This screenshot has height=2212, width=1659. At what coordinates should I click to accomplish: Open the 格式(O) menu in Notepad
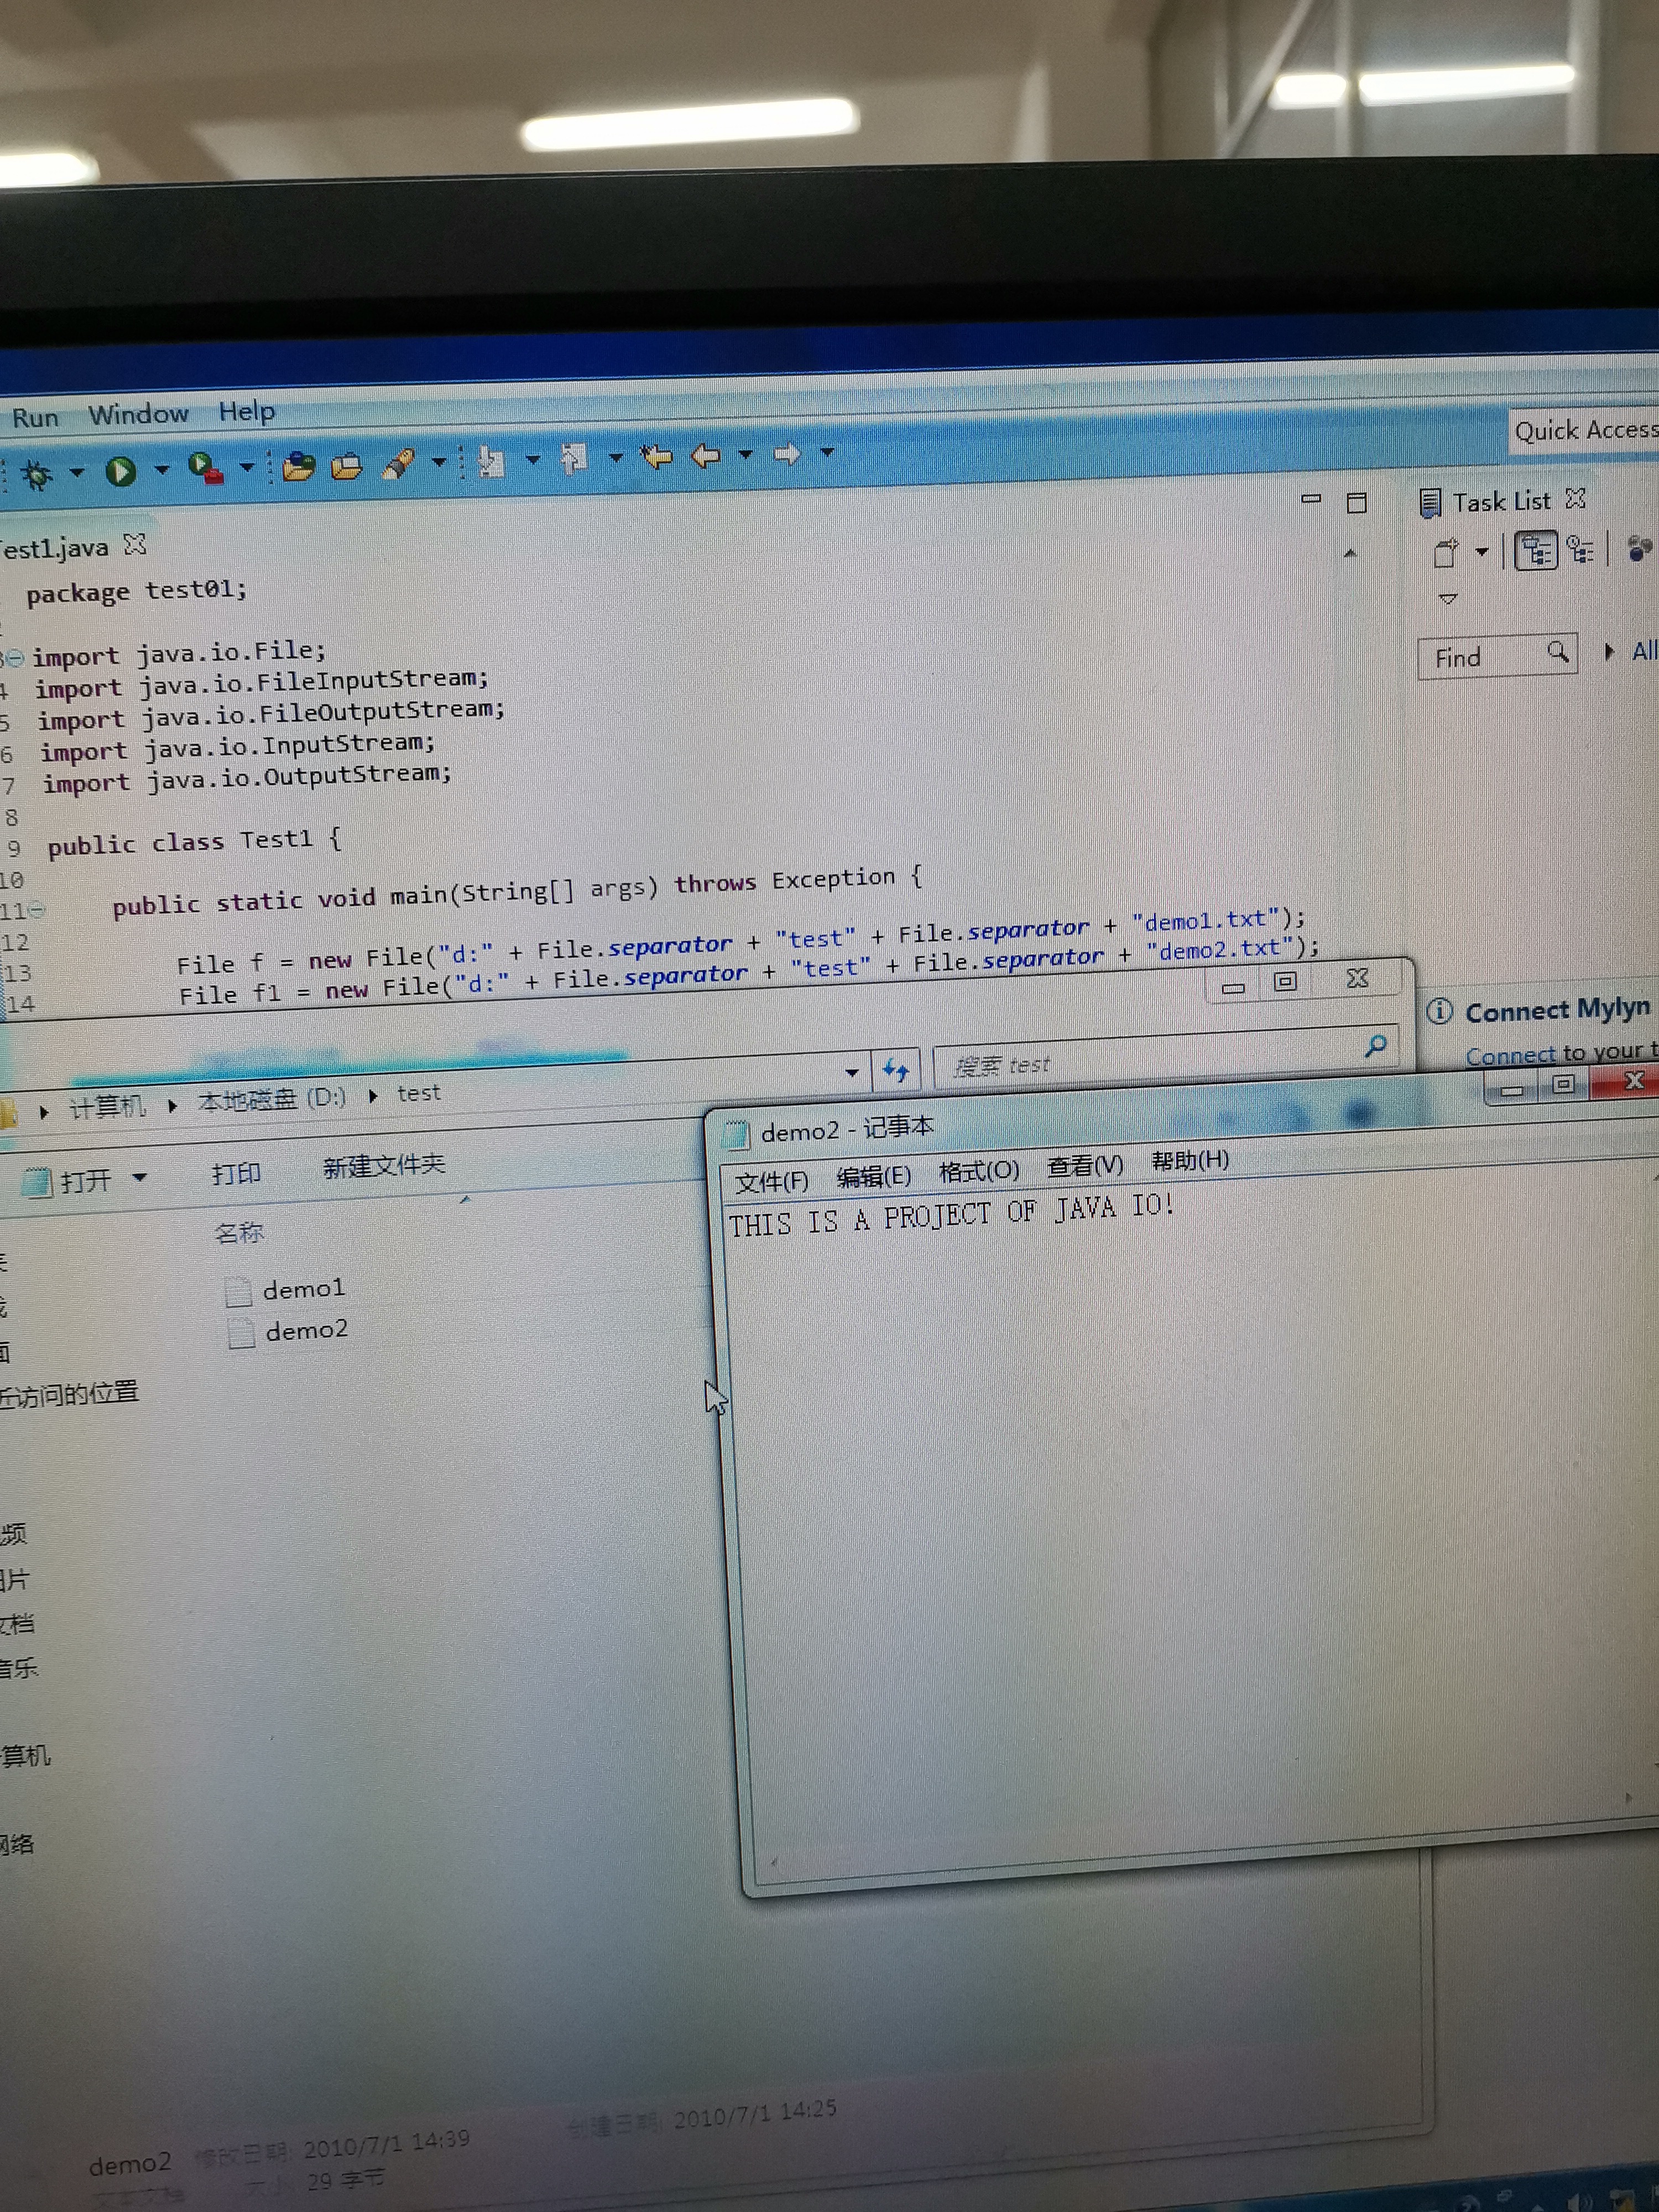pyautogui.click(x=978, y=1171)
